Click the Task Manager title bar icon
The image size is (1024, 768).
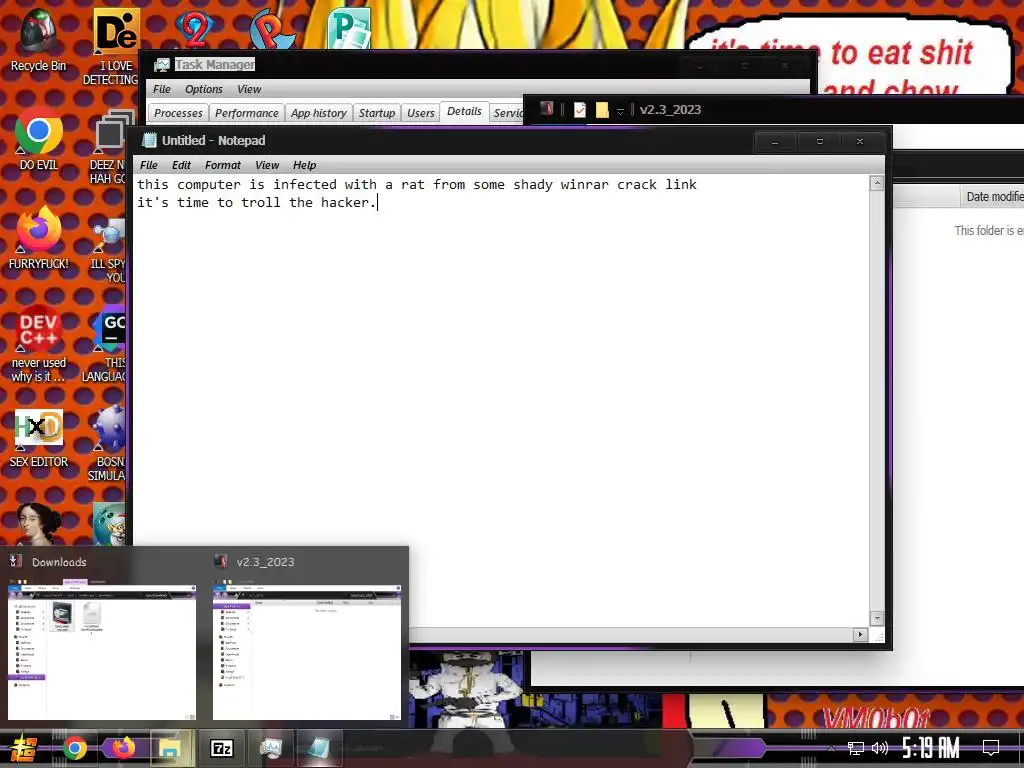coord(161,65)
